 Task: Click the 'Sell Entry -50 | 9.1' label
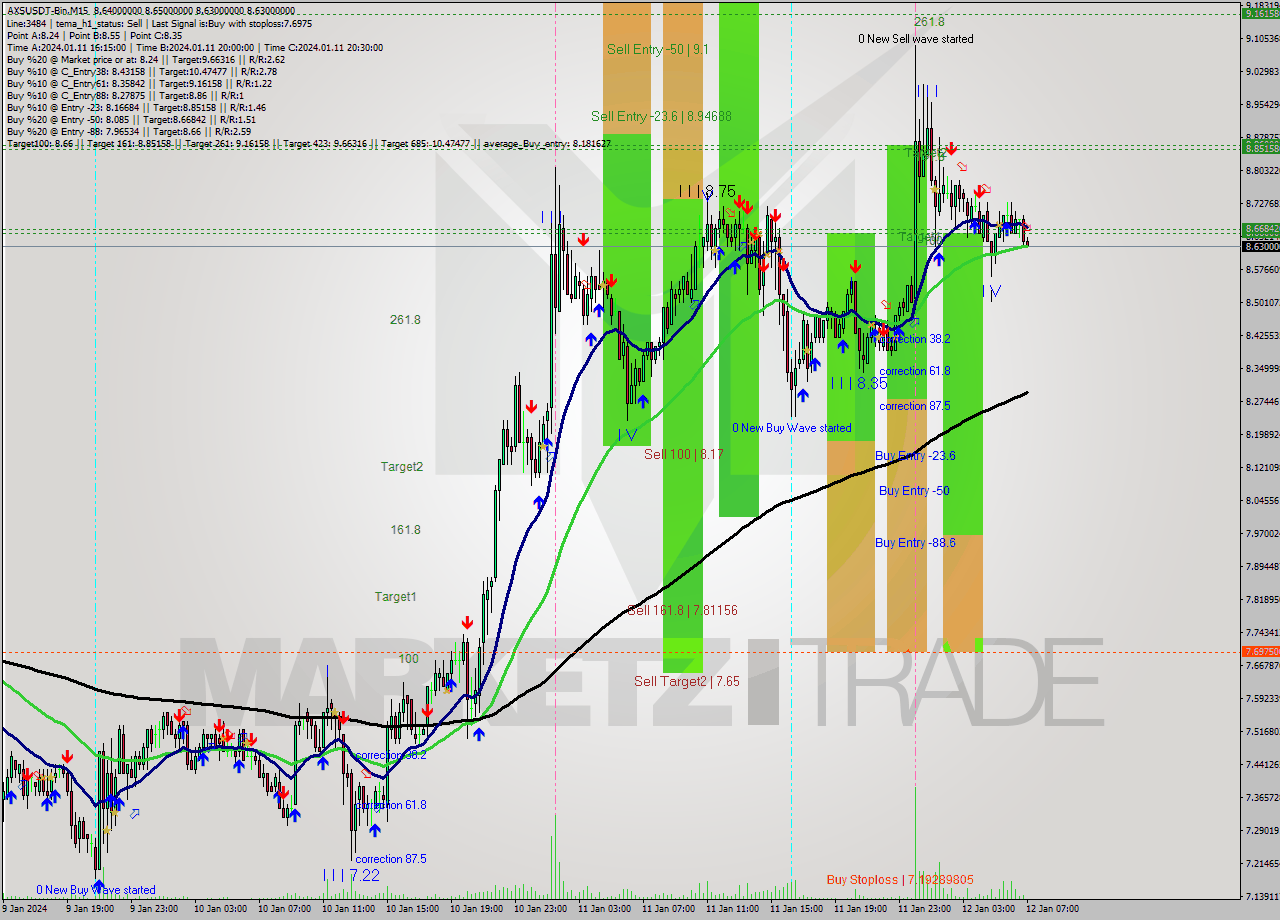658,49
